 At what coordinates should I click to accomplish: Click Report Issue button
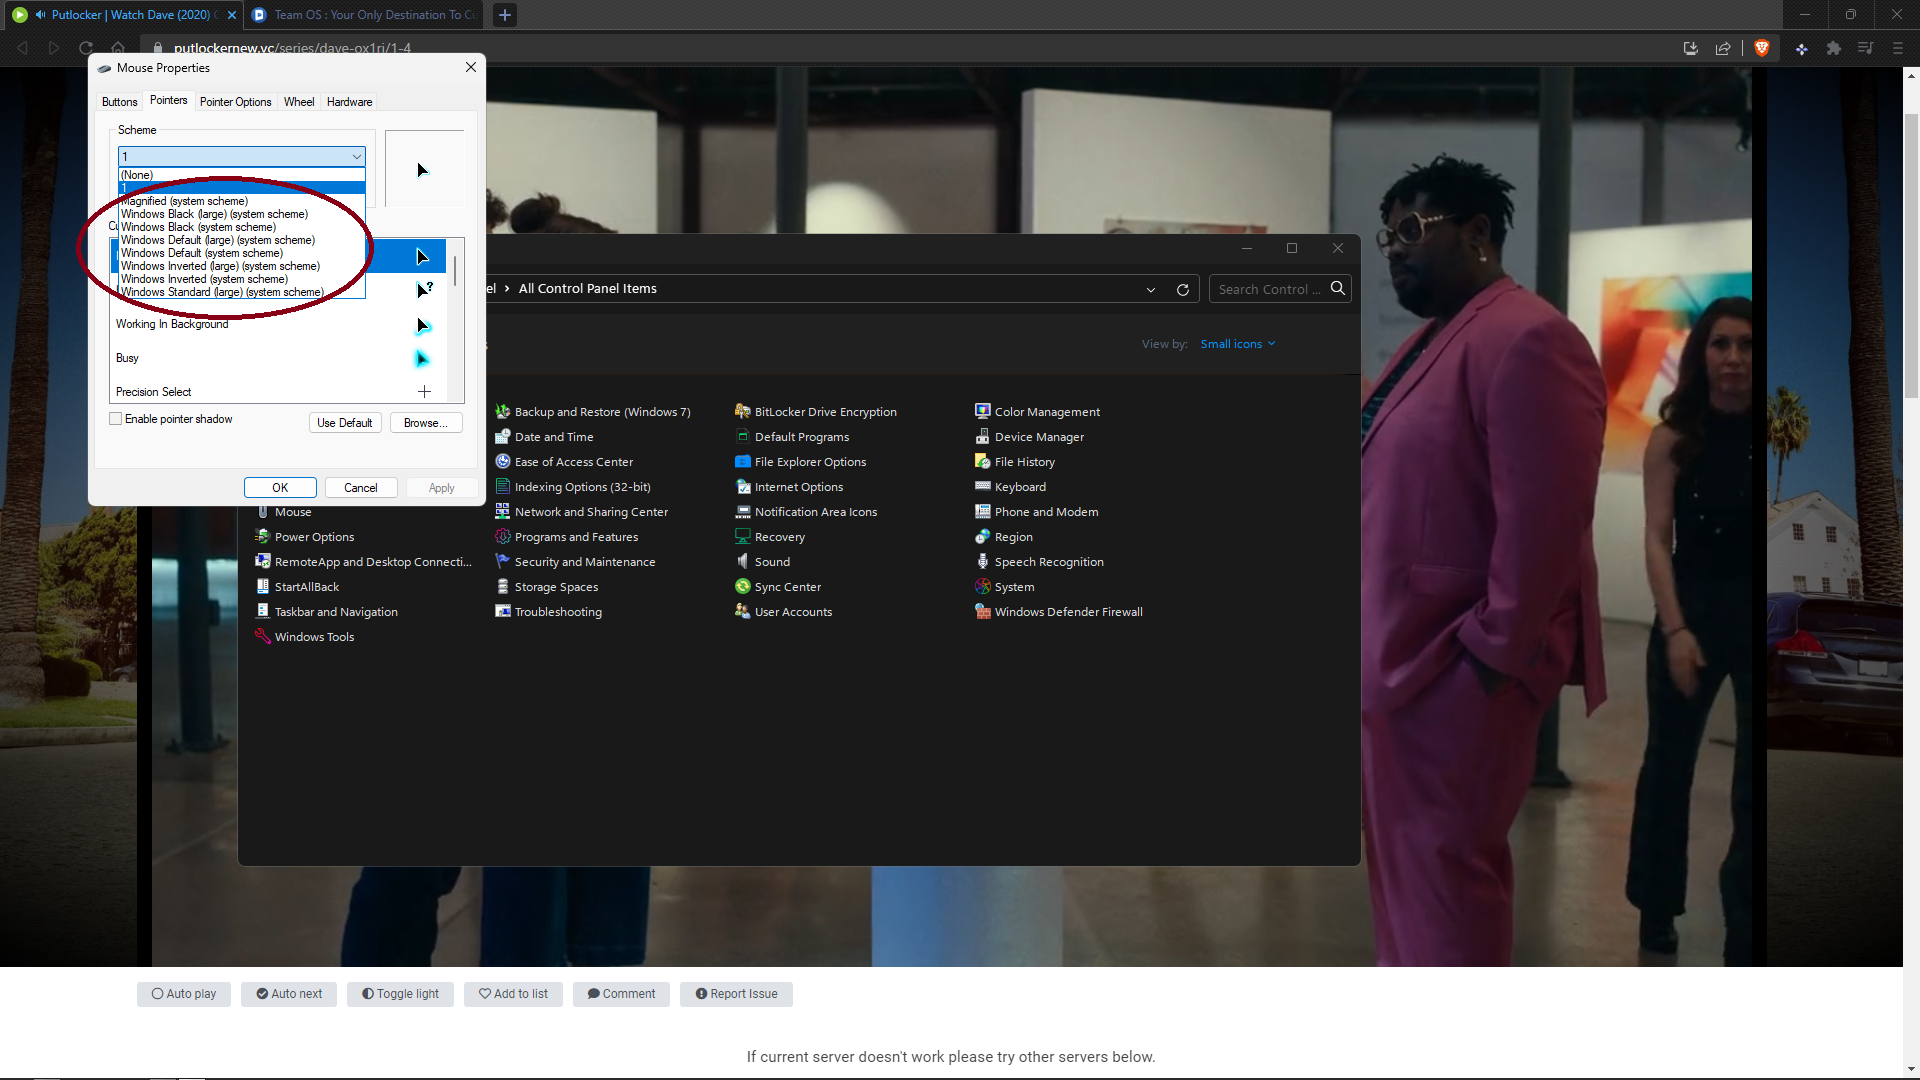click(736, 994)
